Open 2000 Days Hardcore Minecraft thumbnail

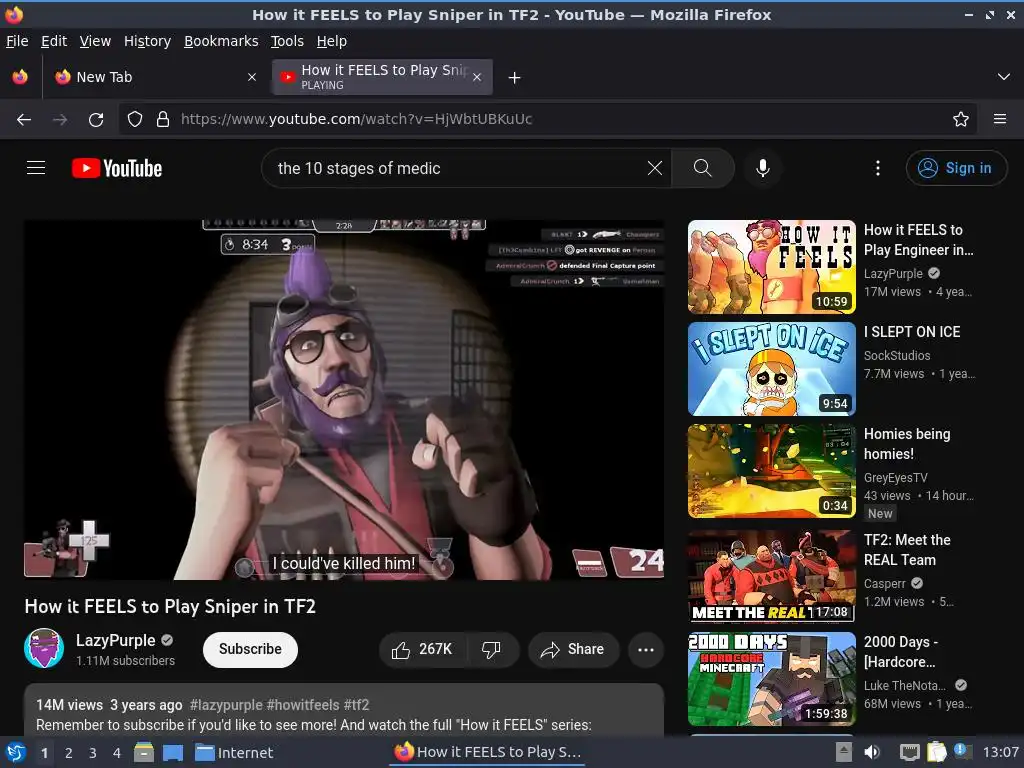coord(771,679)
